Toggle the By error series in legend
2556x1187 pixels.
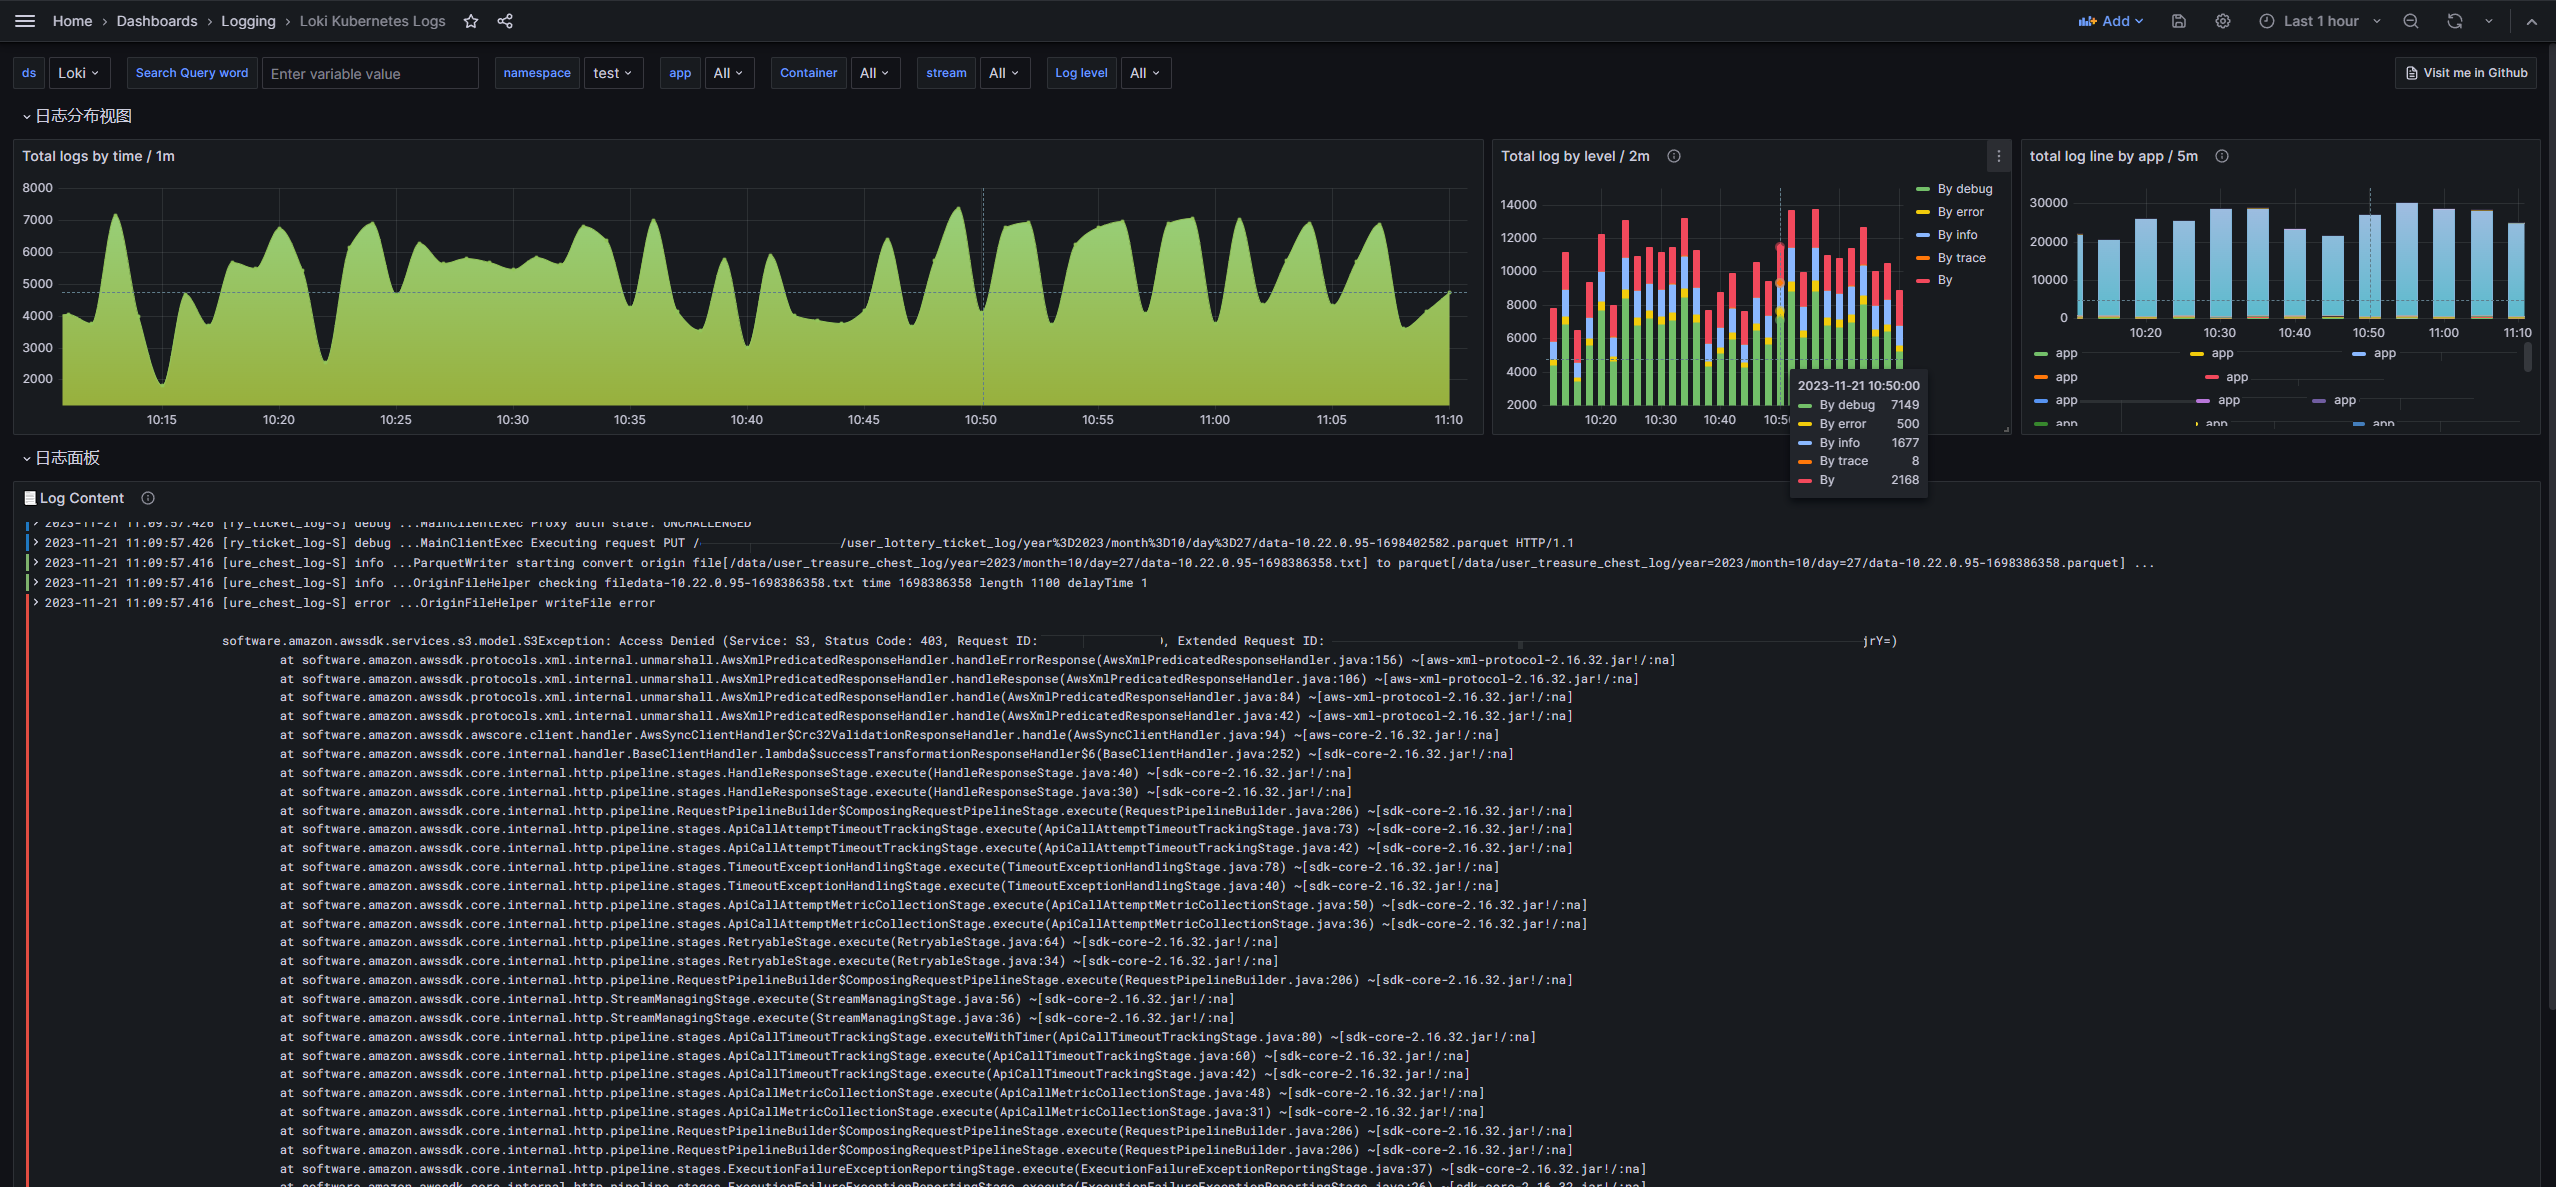(x=1961, y=212)
